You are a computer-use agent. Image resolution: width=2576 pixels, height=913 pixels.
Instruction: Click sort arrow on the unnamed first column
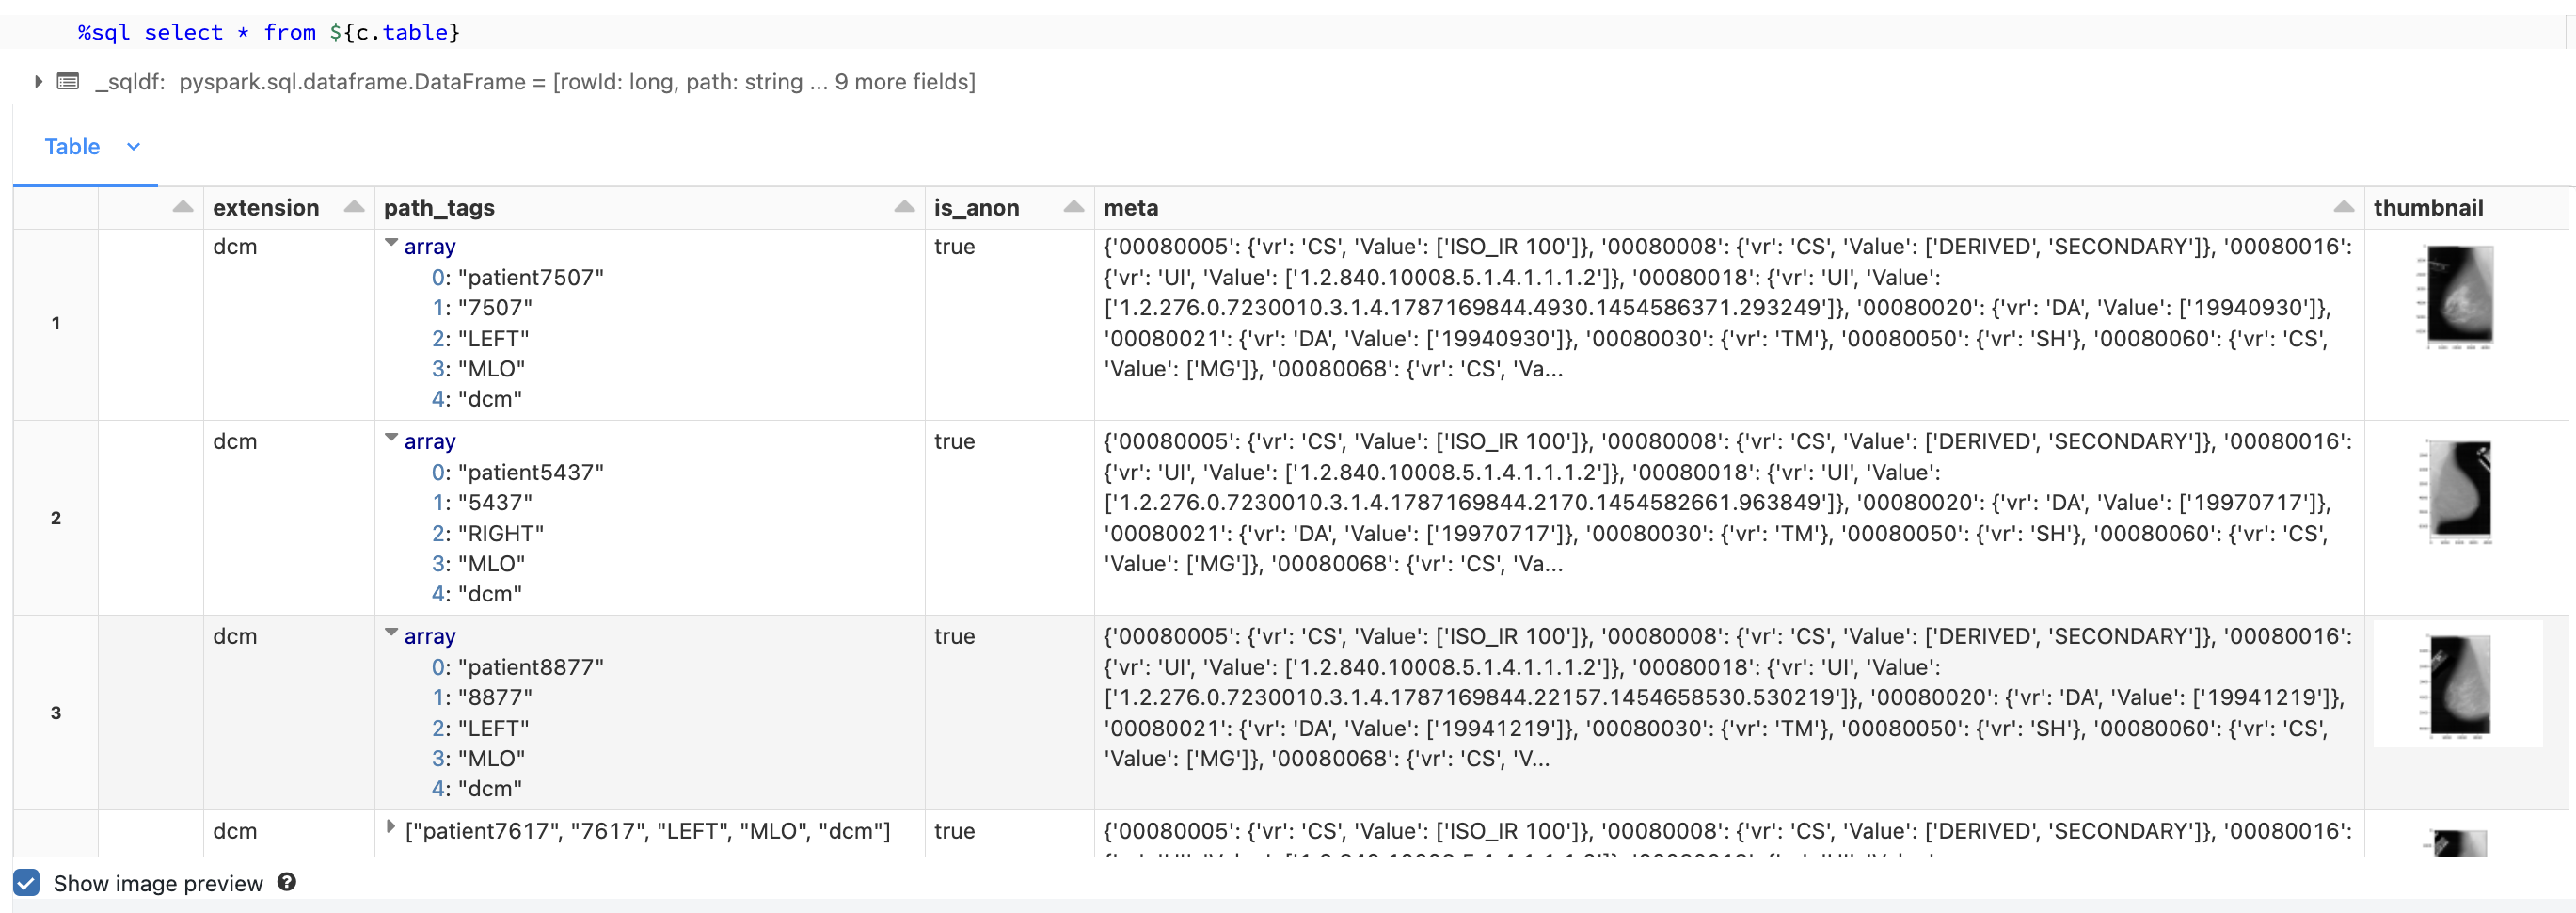click(182, 207)
